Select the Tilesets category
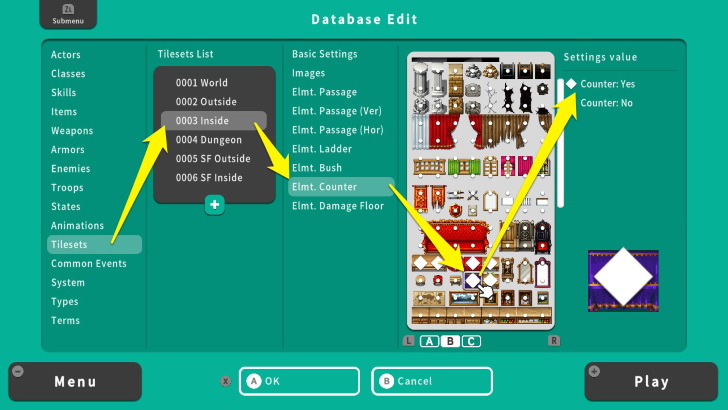 (x=94, y=245)
